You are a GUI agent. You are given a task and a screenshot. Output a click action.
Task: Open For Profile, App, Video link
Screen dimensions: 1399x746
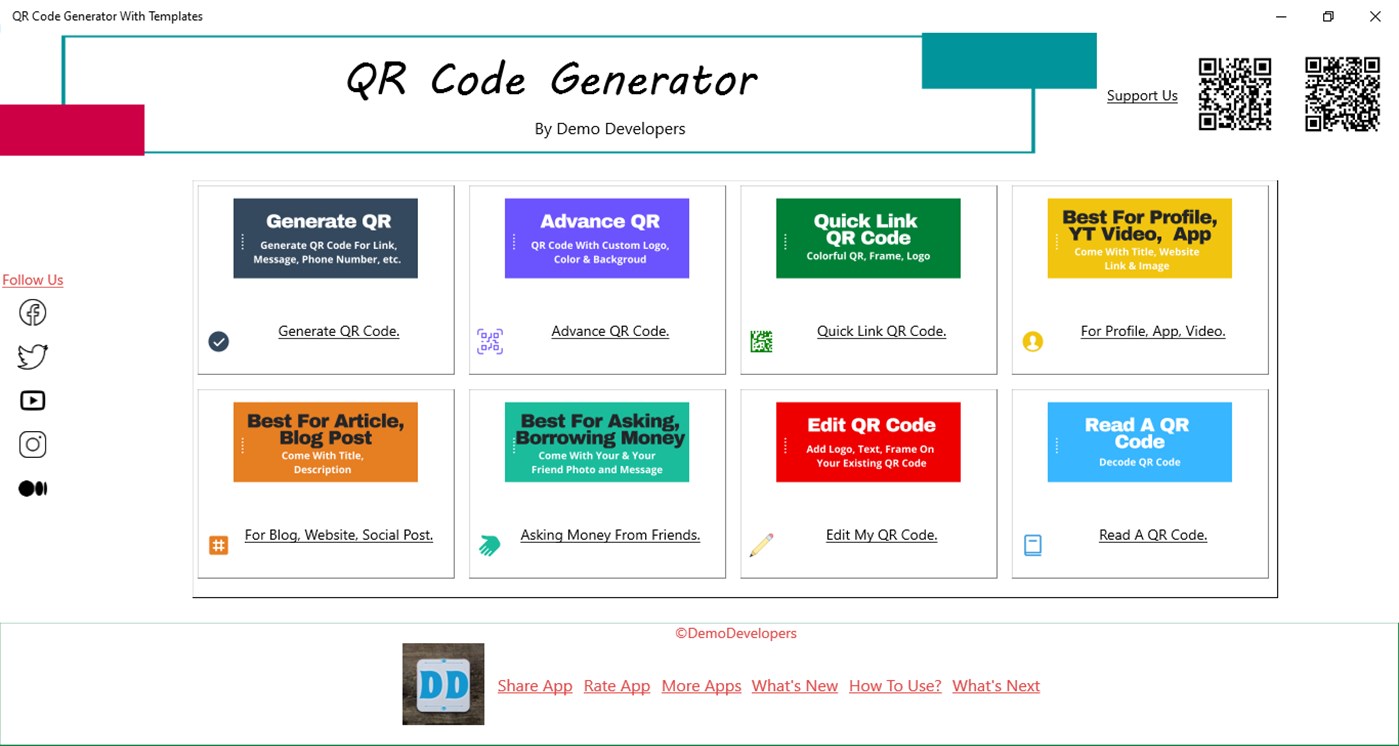(x=1153, y=331)
